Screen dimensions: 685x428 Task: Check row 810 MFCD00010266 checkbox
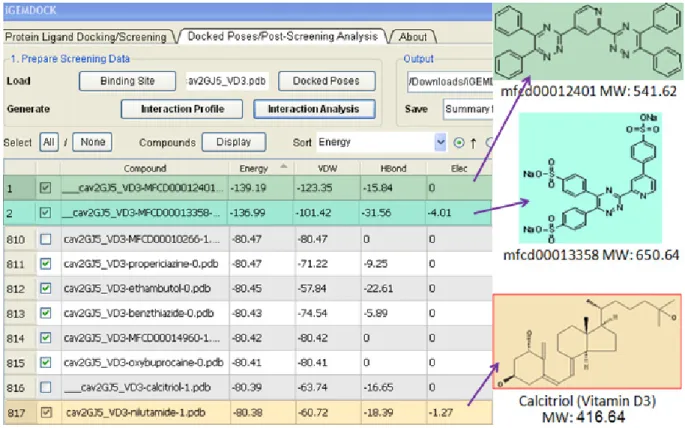[45, 239]
